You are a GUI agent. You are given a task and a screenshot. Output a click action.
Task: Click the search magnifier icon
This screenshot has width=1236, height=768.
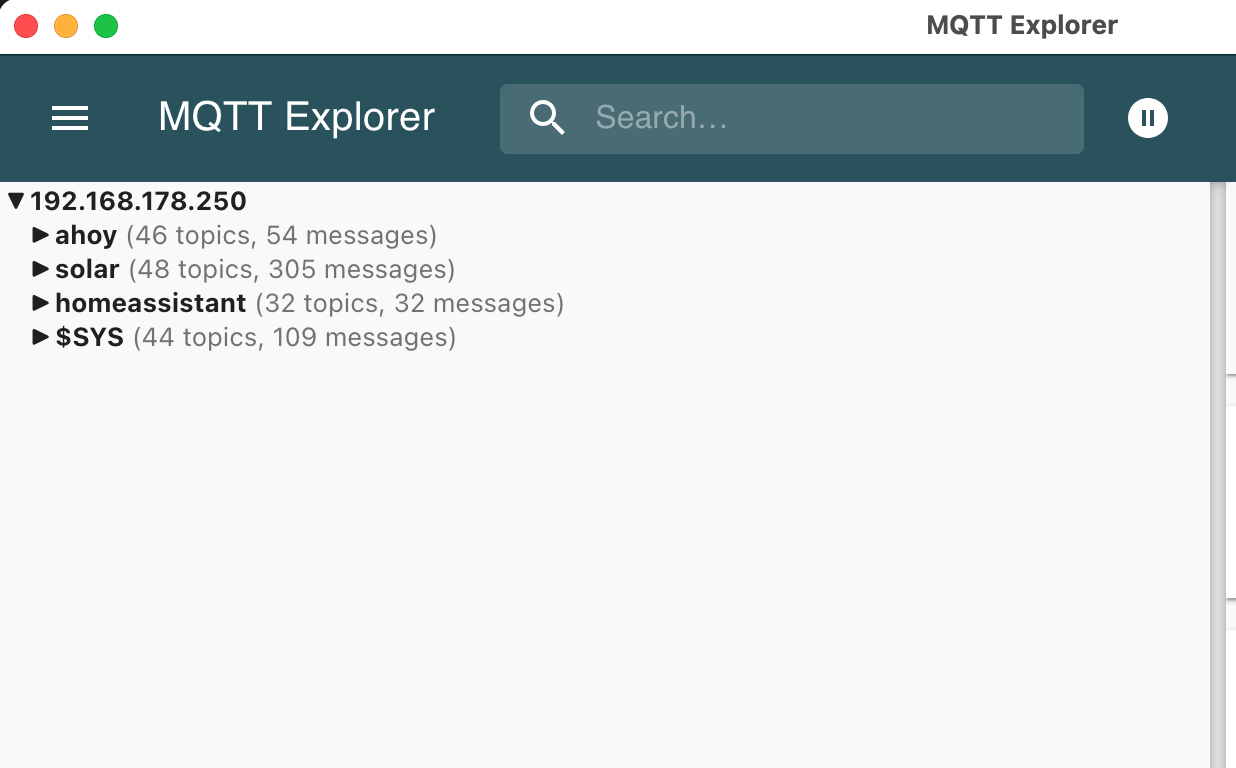point(547,117)
